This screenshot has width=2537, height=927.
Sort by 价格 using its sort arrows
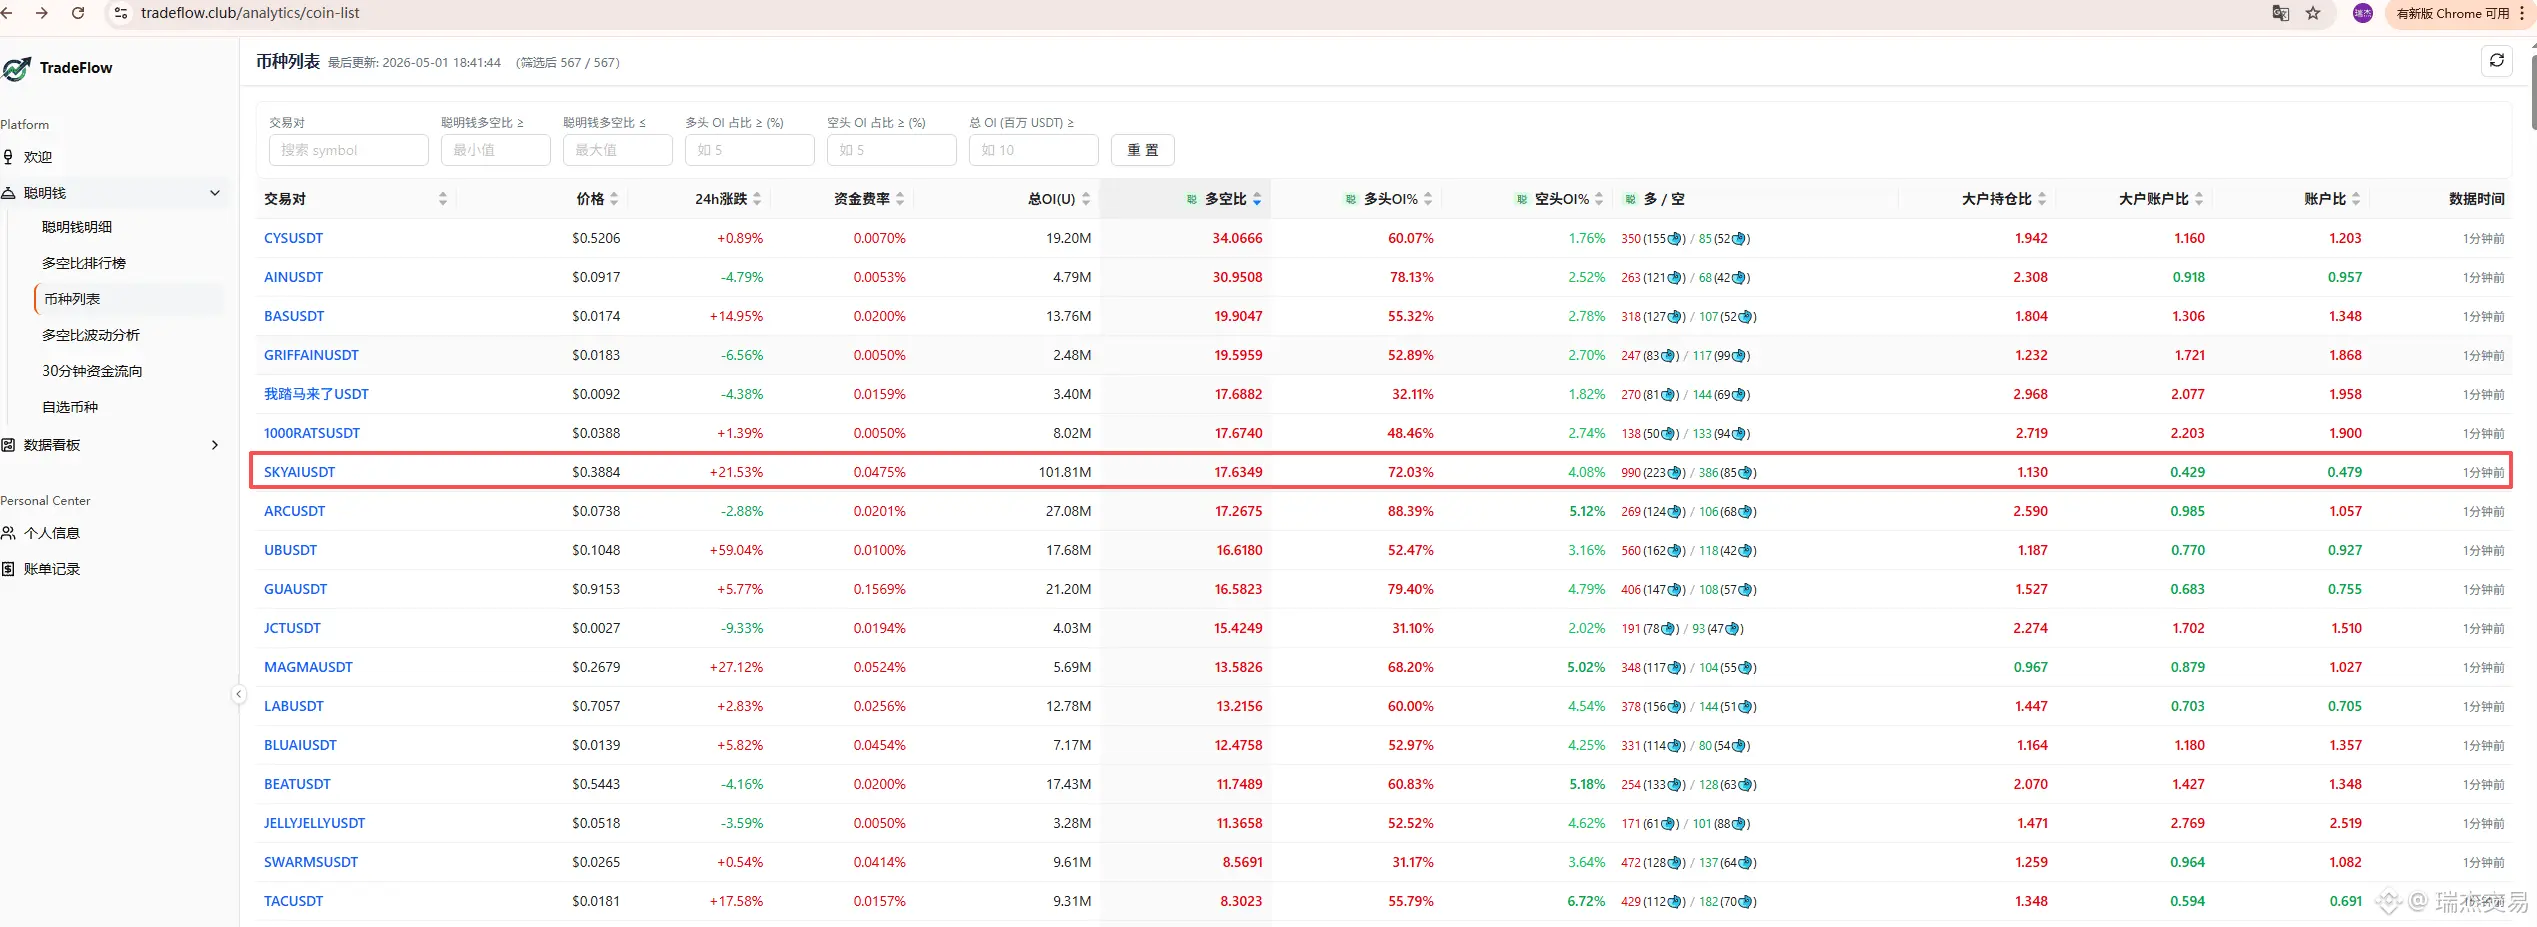[614, 199]
